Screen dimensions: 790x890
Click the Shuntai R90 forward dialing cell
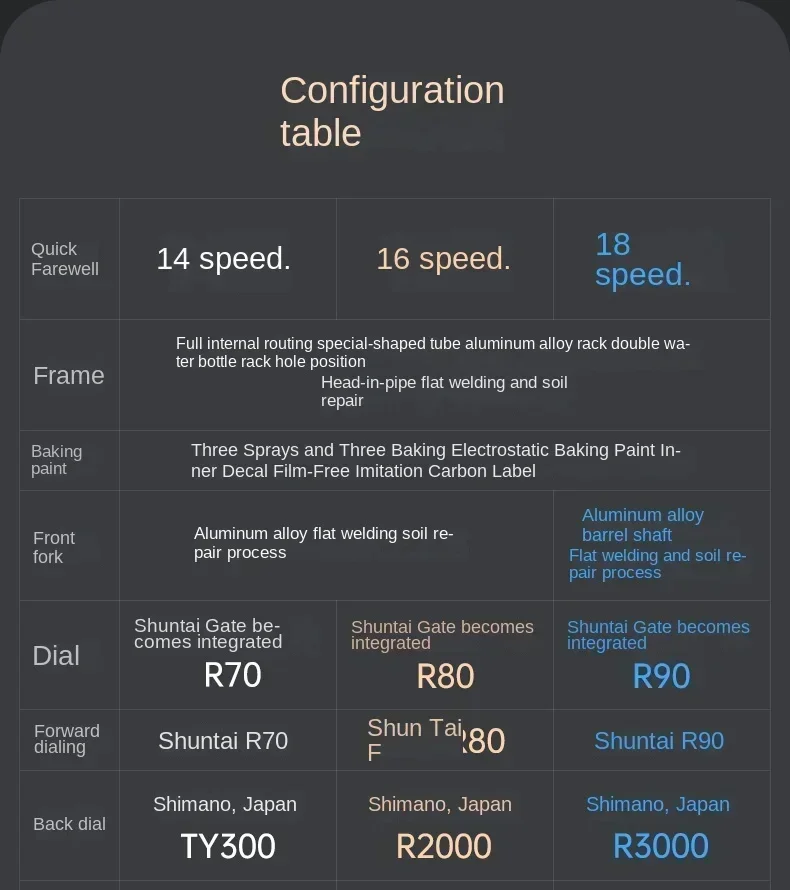(659, 741)
